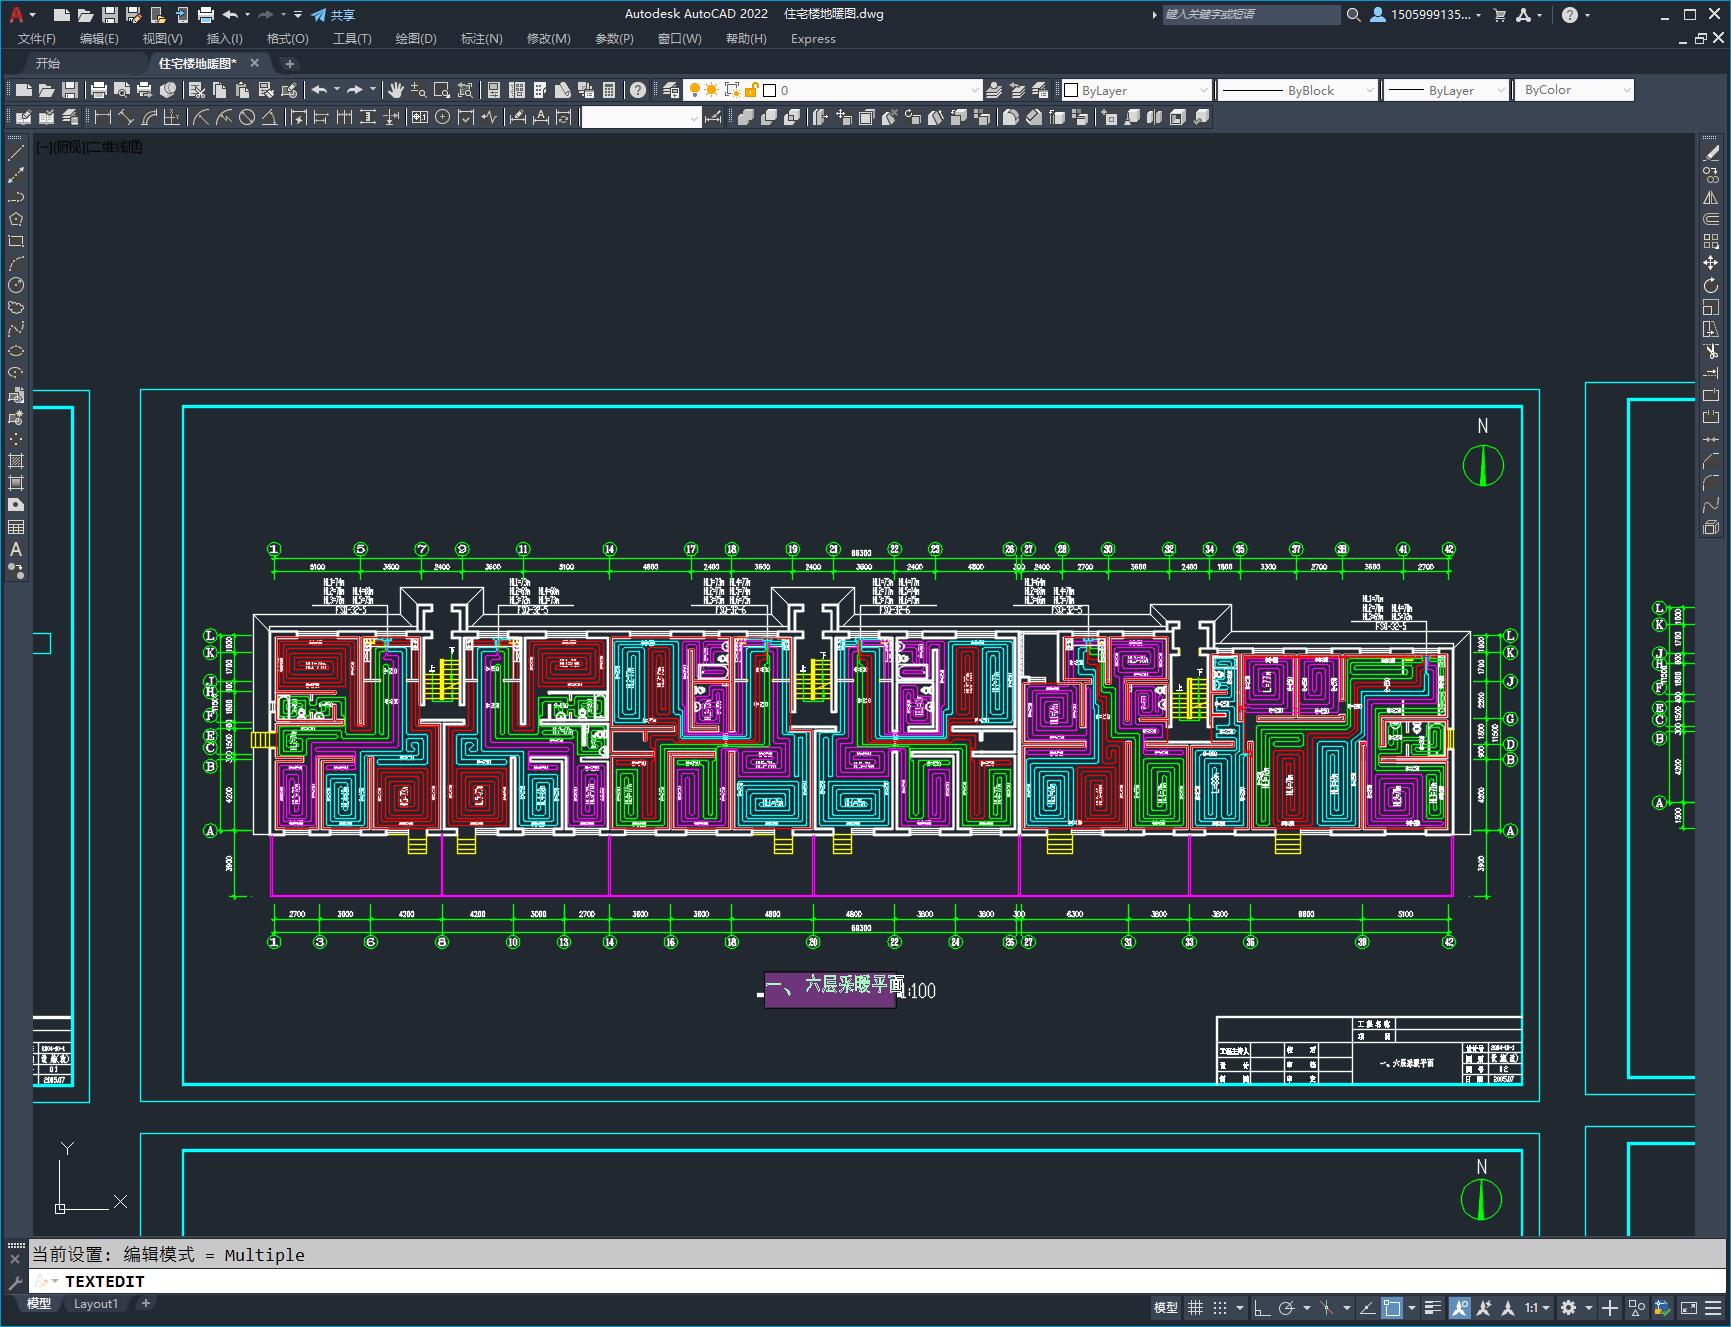Image resolution: width=1731 pixels, height=1327 pixels.
Task: Switch to the Layout1 tab
Action: point(96,1304)
